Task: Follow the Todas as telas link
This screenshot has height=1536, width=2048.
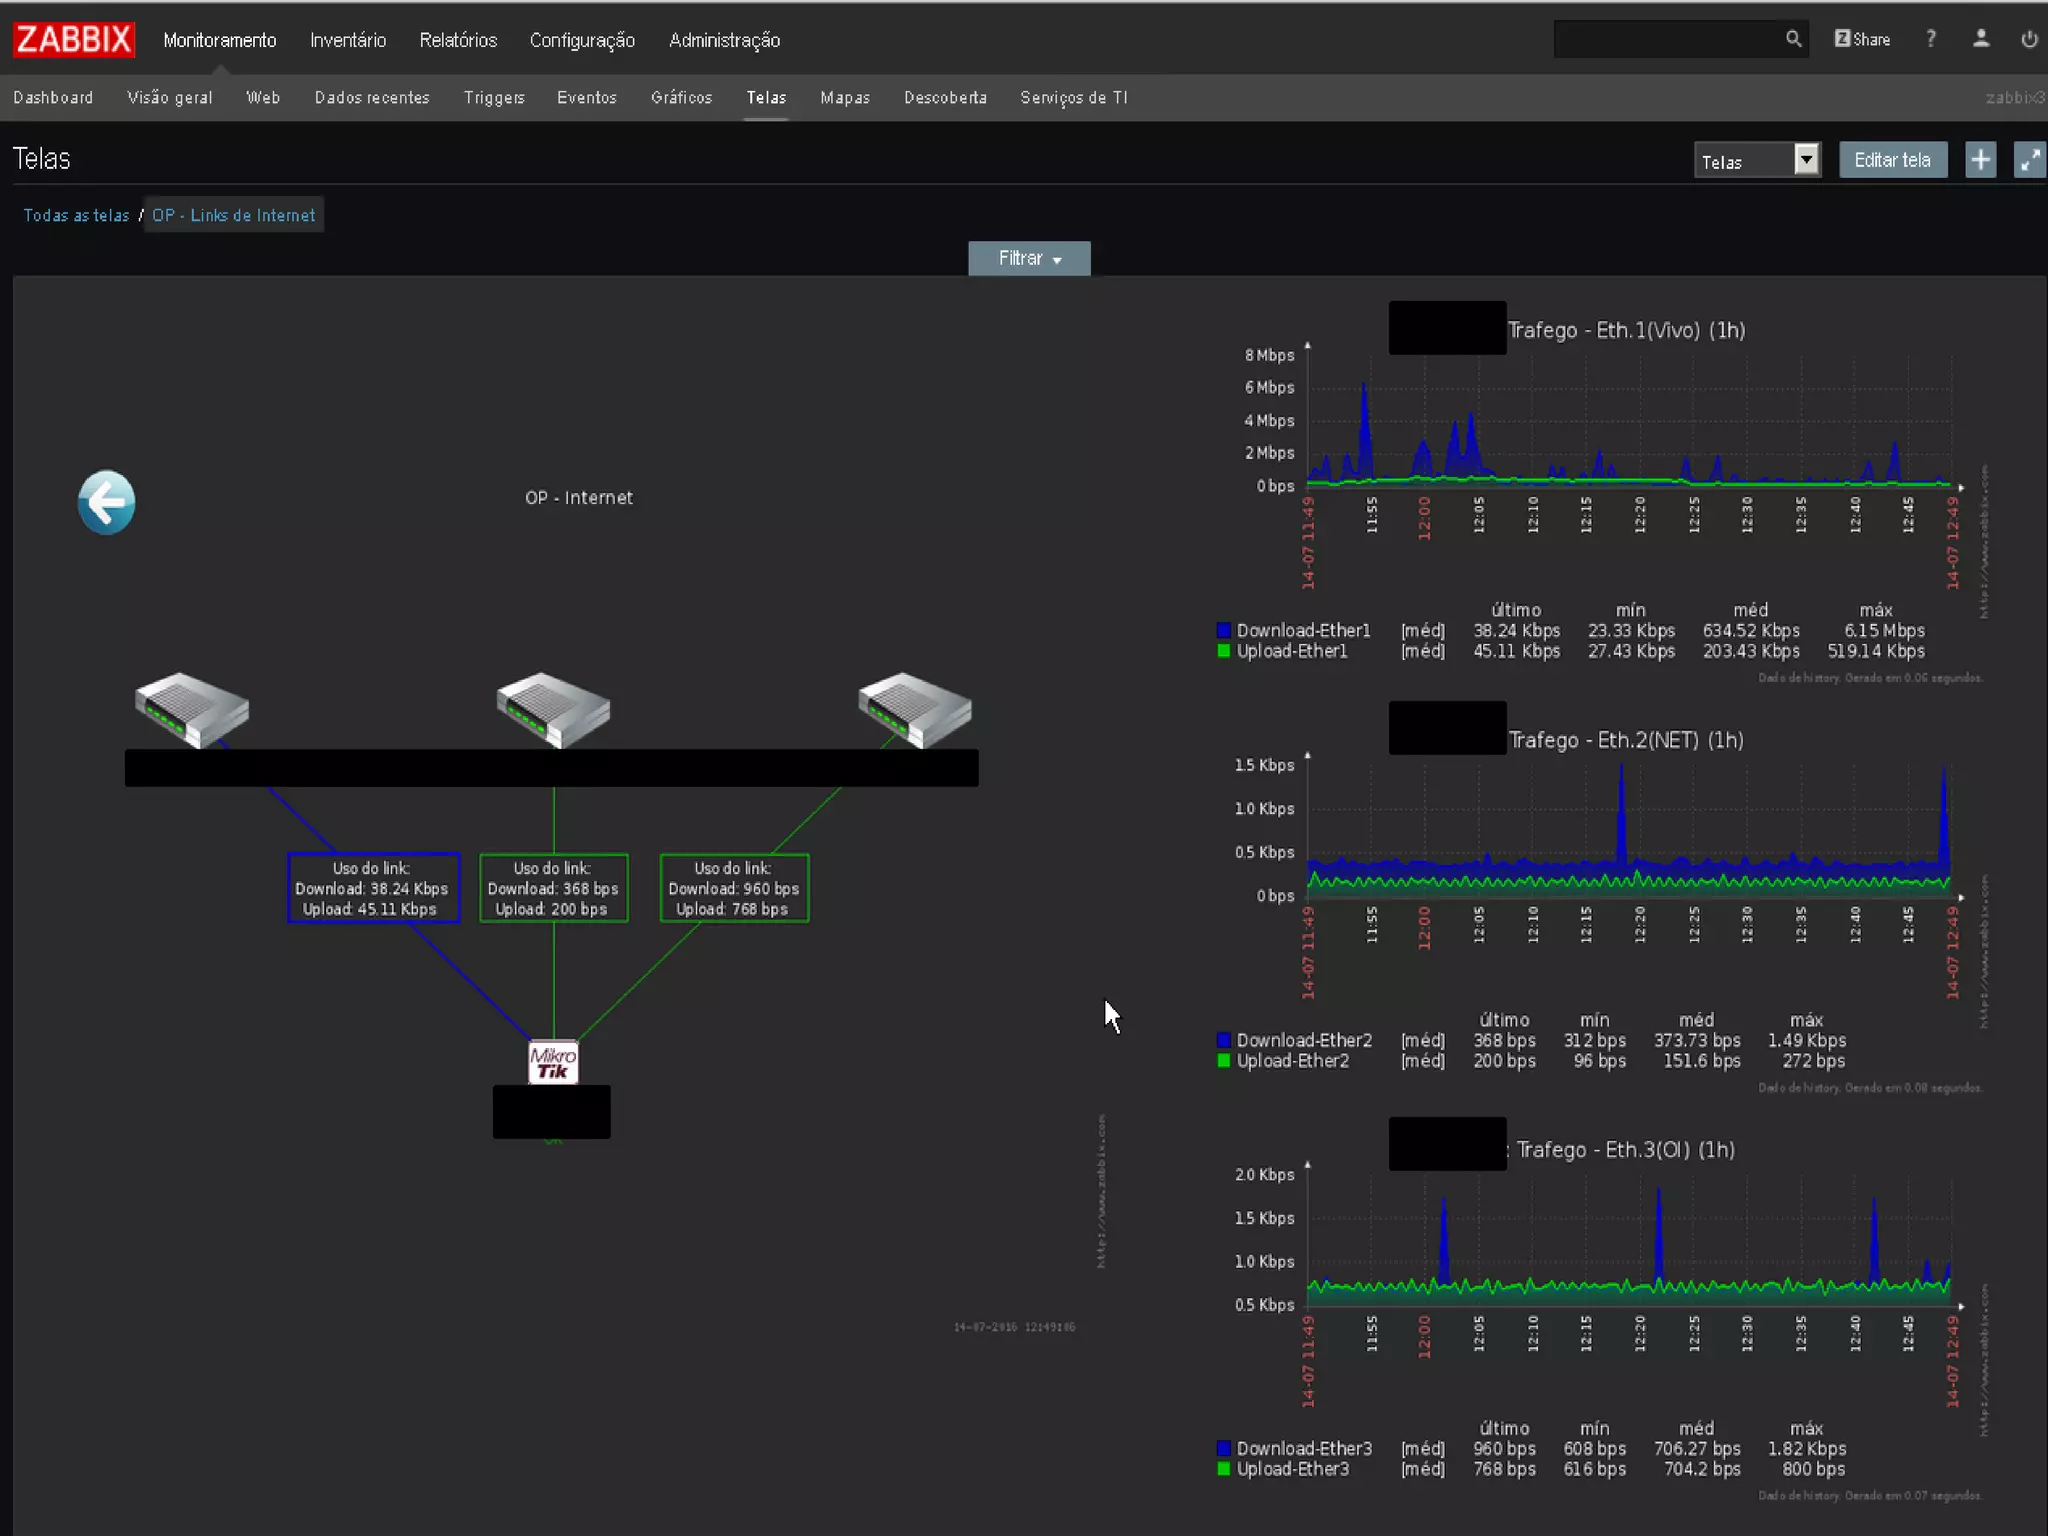Action: (76, 215)
